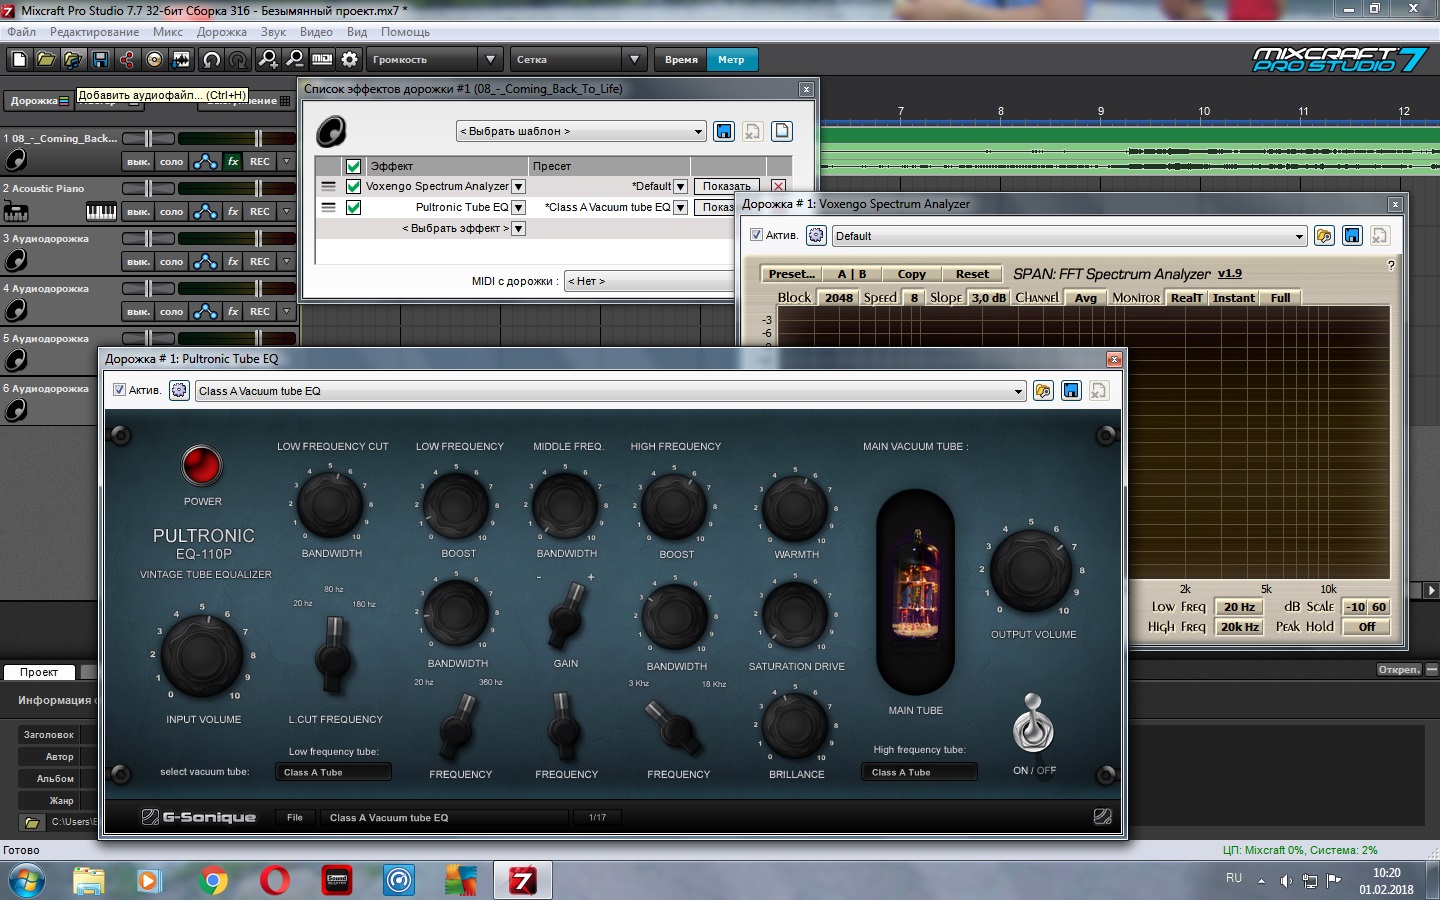Click the red Share/Publish toolbar icon

point(127,60)
